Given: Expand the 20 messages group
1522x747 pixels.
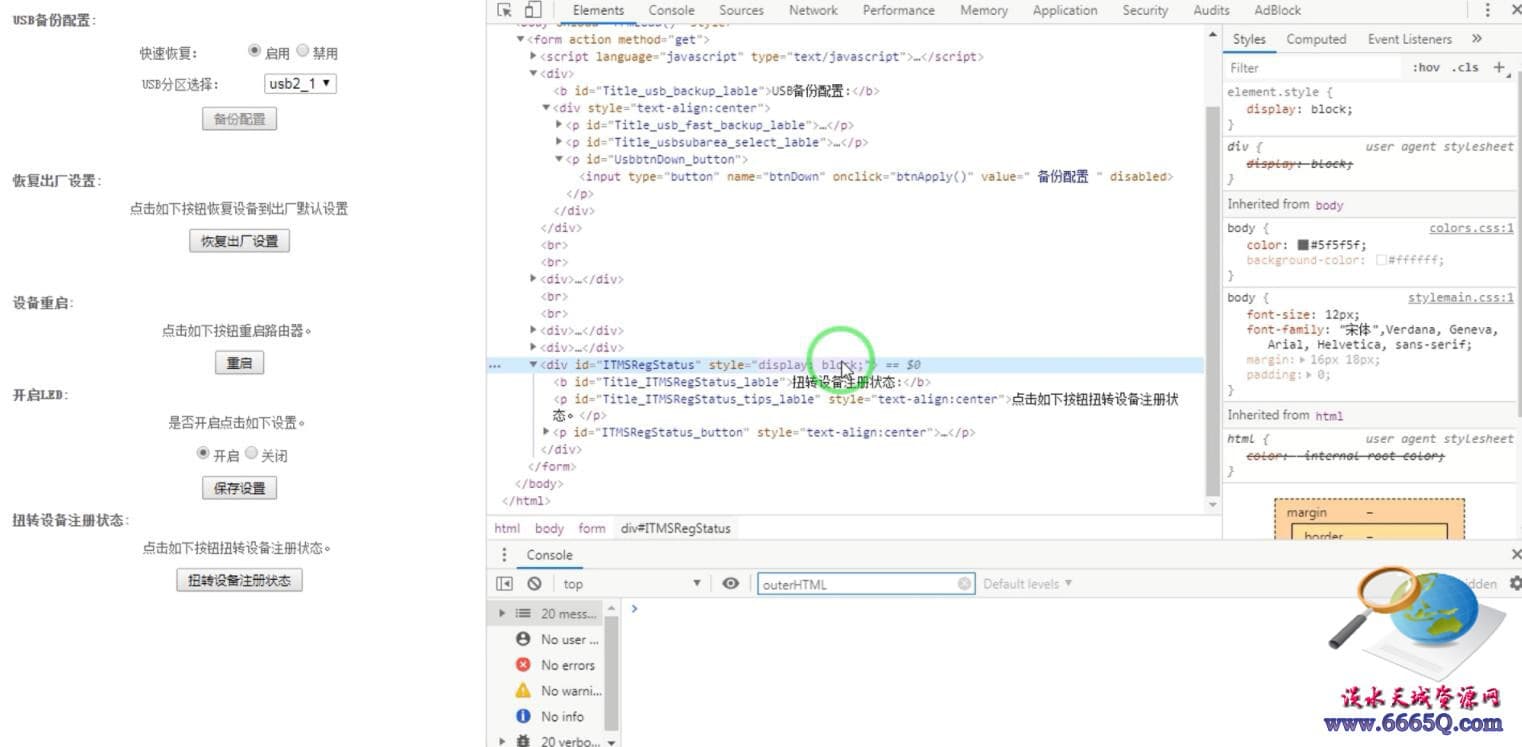Looking at the screenshot, I should 502,613.
